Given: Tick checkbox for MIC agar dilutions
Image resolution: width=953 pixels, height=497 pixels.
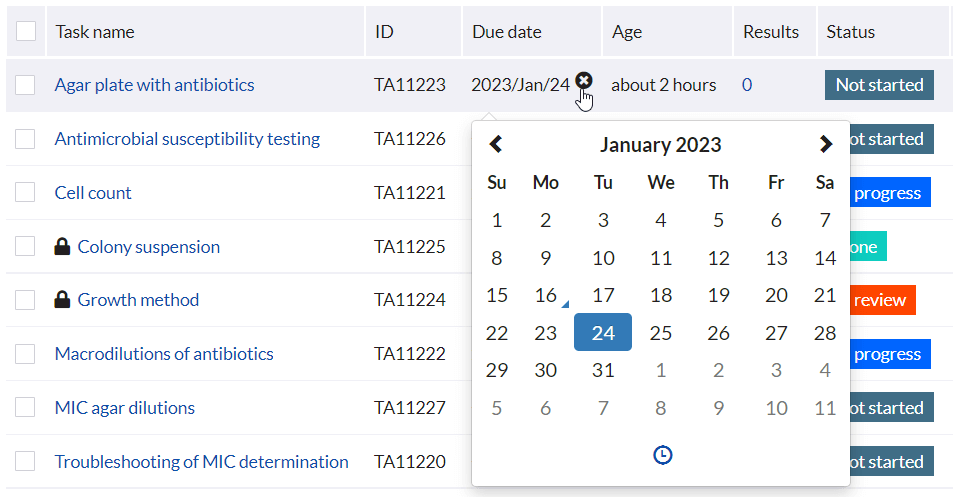Looking at the screenshot, I should tap(25, 408).
